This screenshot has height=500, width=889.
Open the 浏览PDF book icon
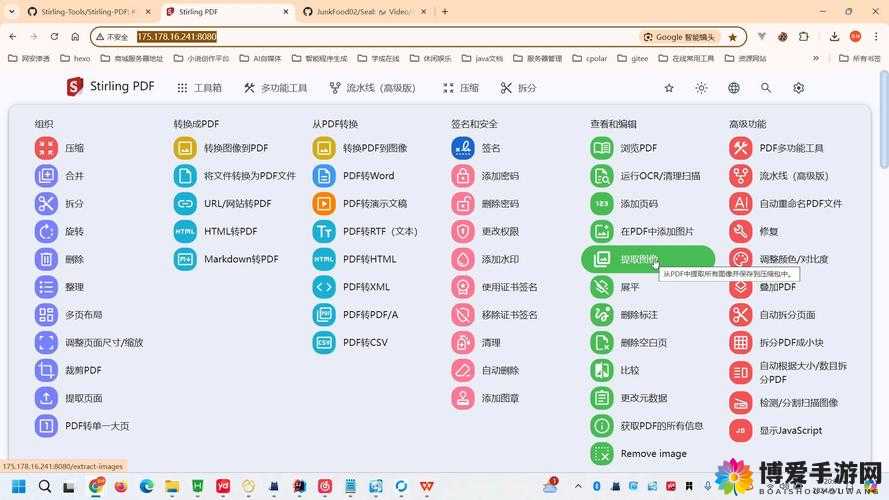click(602, 148)
